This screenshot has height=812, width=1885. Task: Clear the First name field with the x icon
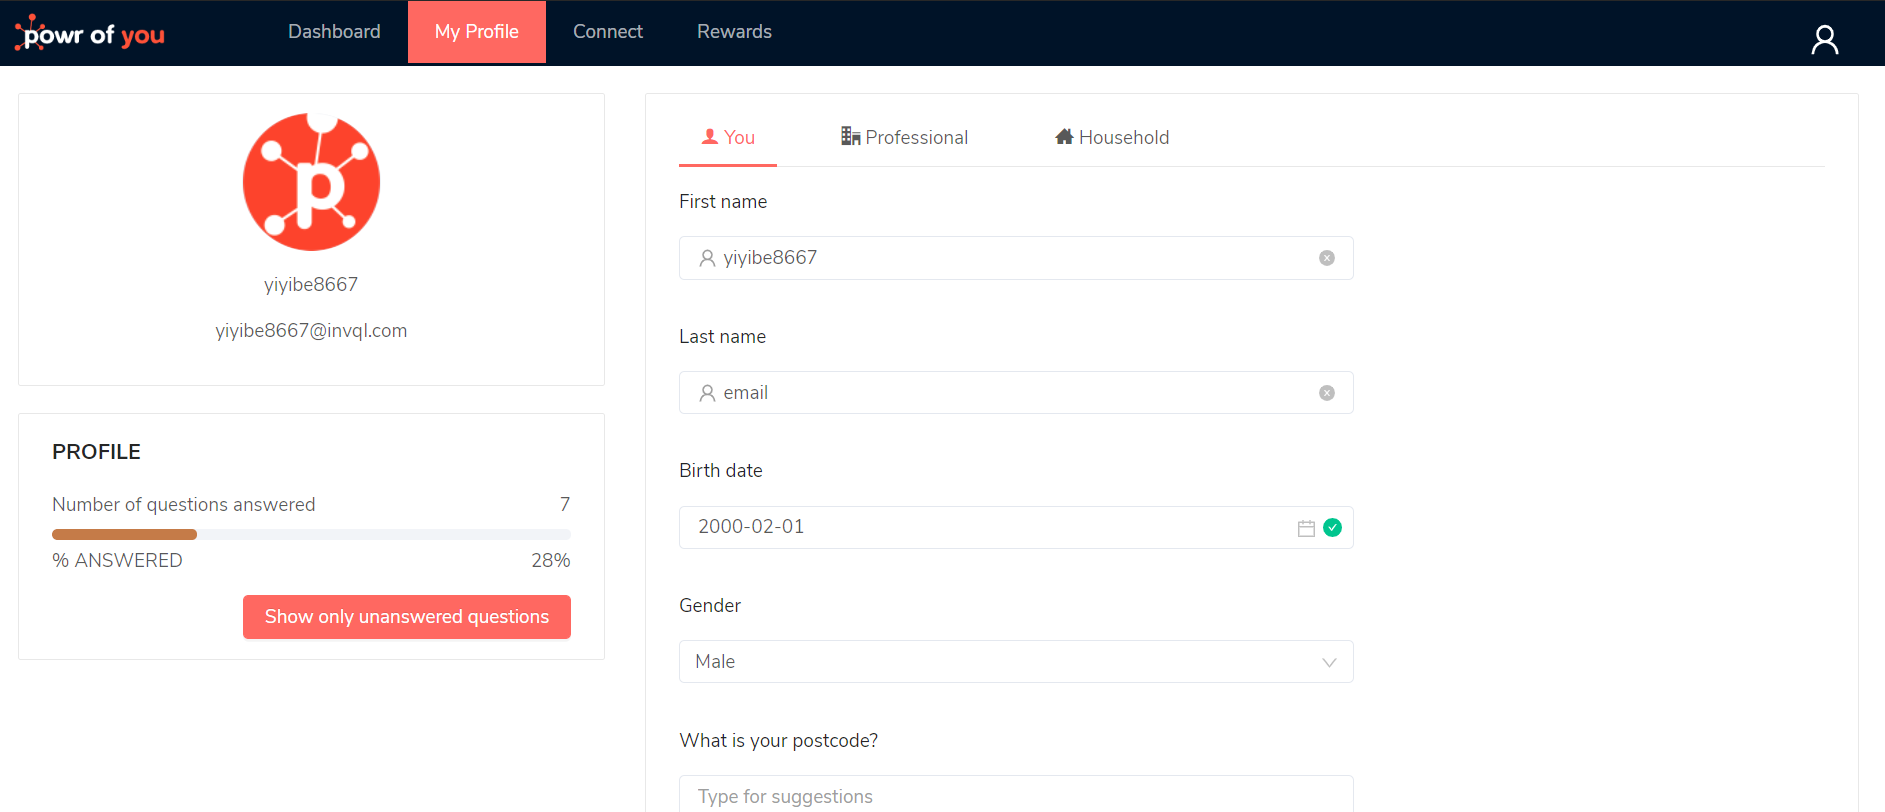point(1327,258)
